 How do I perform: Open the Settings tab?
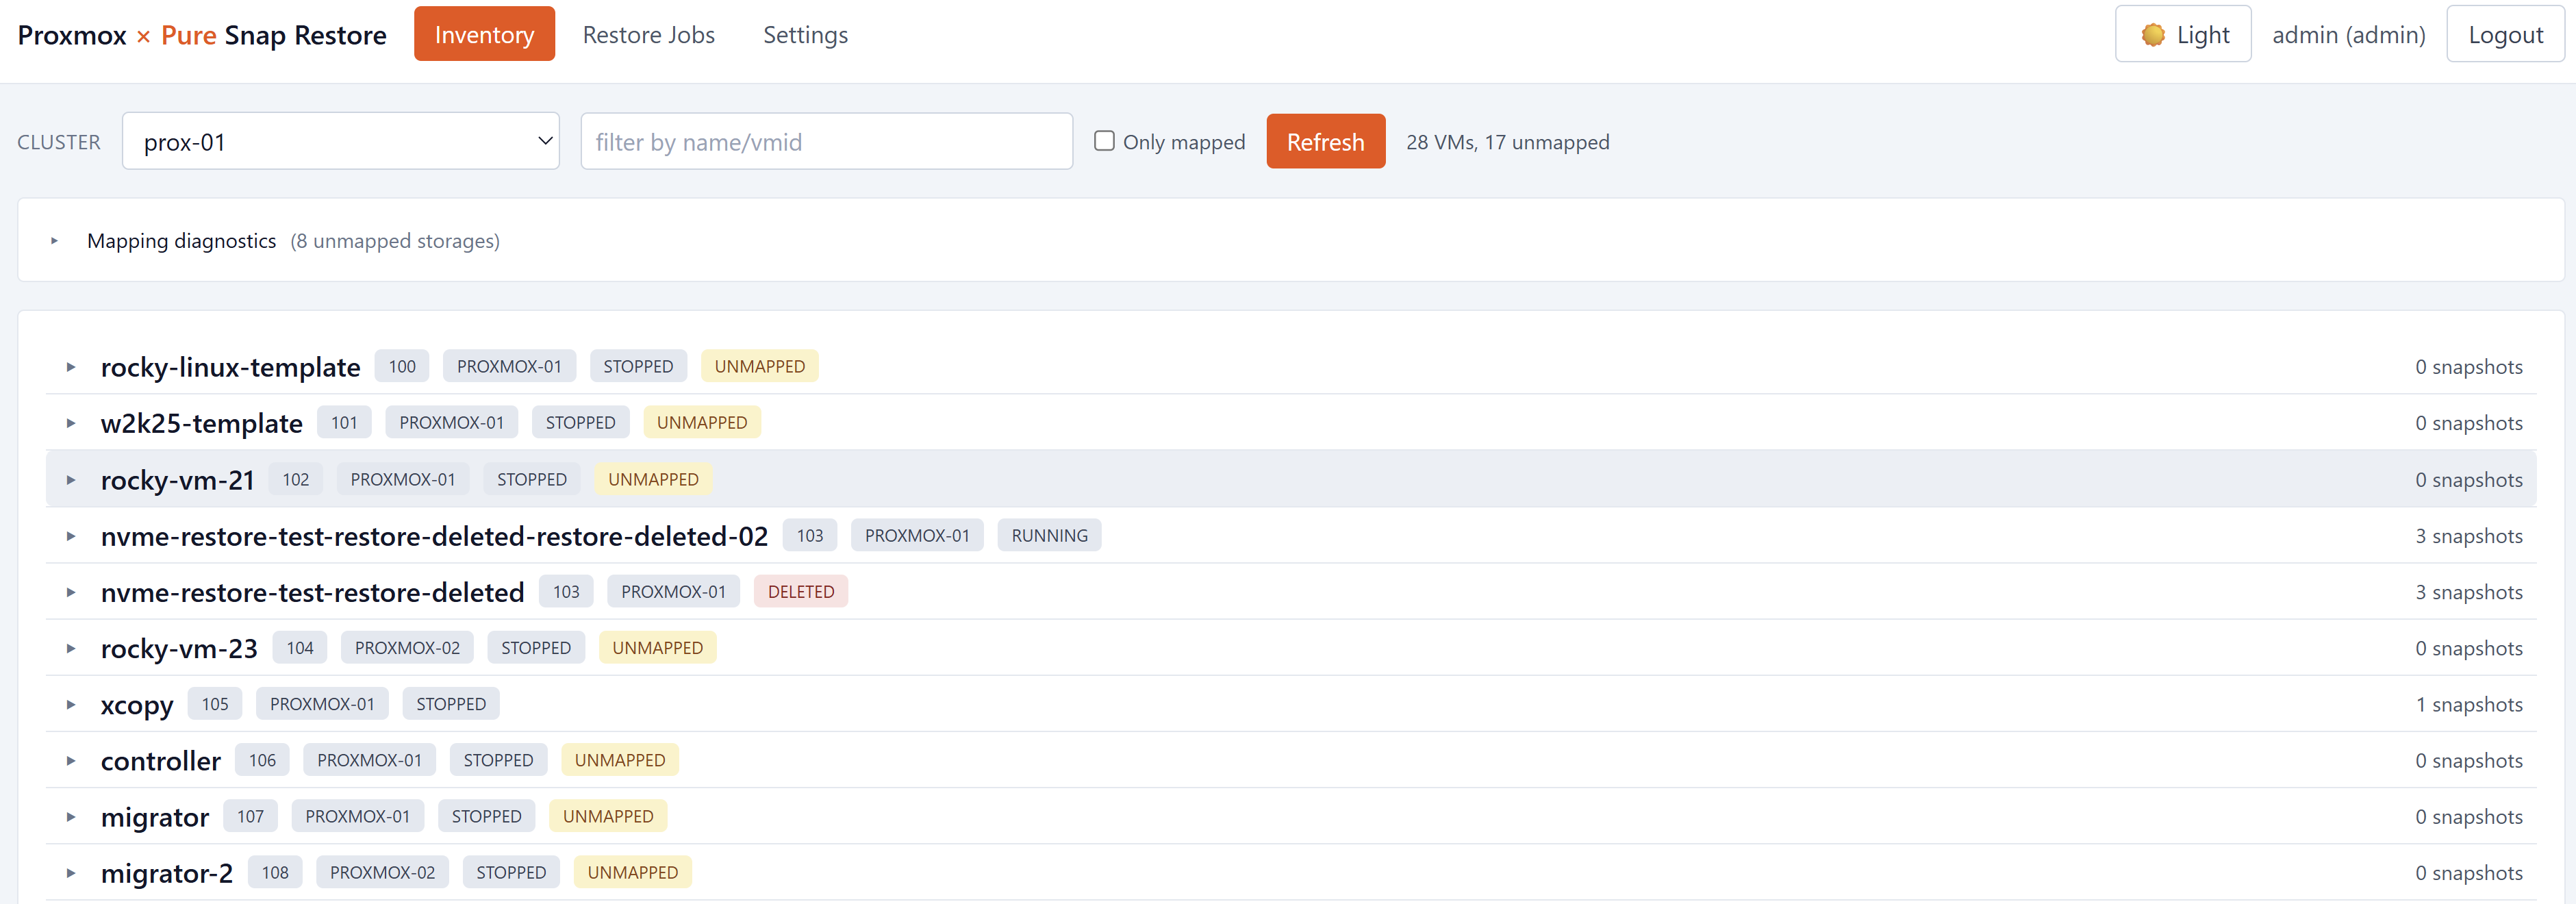[804, 33]
